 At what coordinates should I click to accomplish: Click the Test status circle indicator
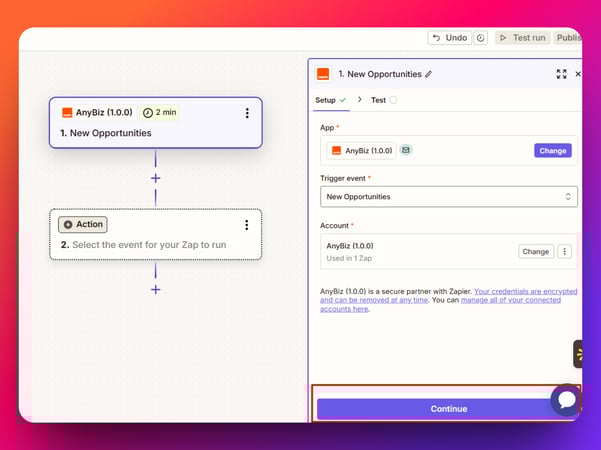click(393, 100)
